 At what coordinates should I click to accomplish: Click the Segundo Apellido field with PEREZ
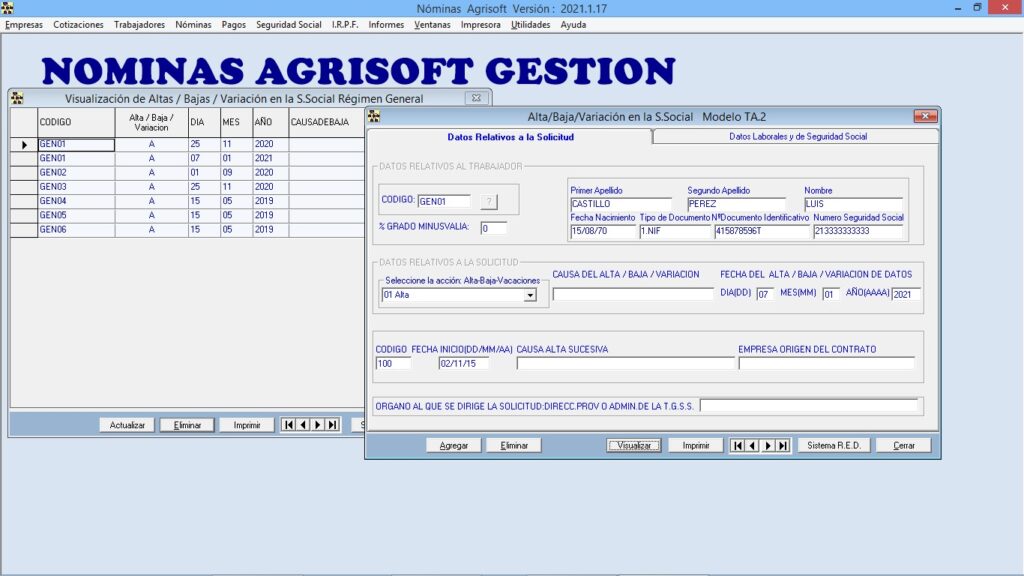pyautogui.click(x=736, y=204)
